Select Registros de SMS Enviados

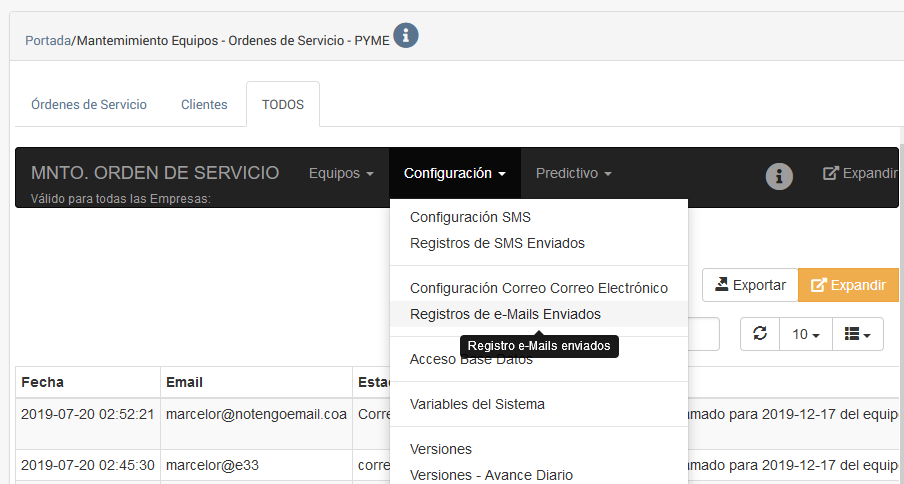497,243
